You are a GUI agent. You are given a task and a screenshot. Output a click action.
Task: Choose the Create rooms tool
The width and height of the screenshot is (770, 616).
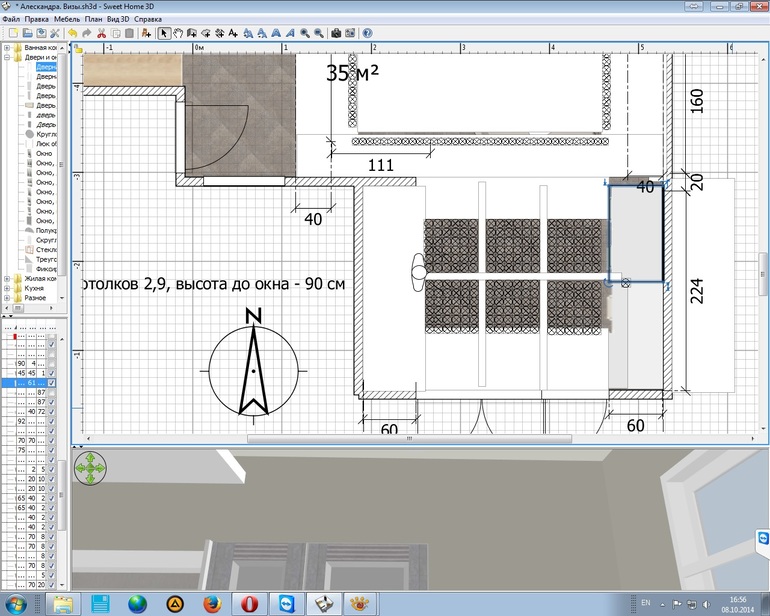[x=206, y=33]
